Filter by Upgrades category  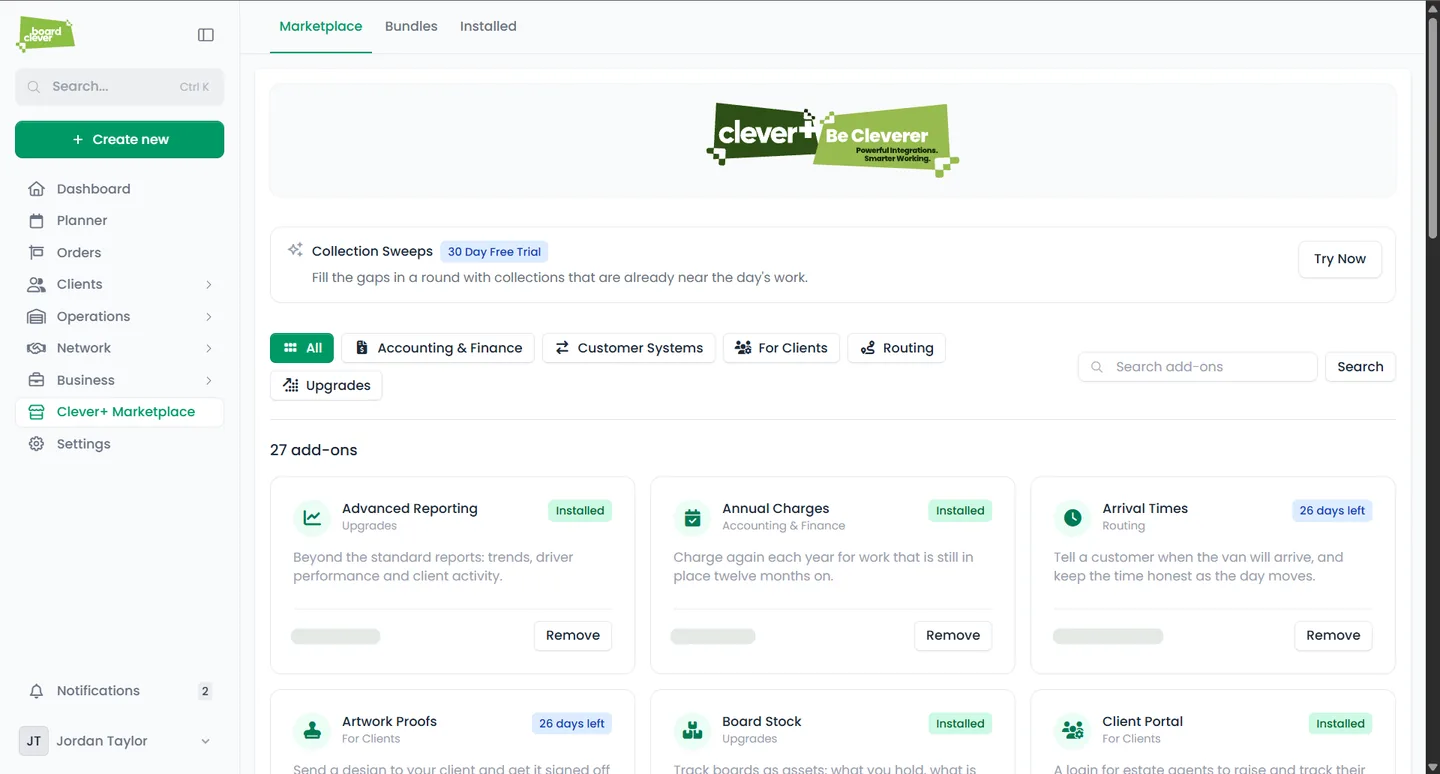[326, 386]
